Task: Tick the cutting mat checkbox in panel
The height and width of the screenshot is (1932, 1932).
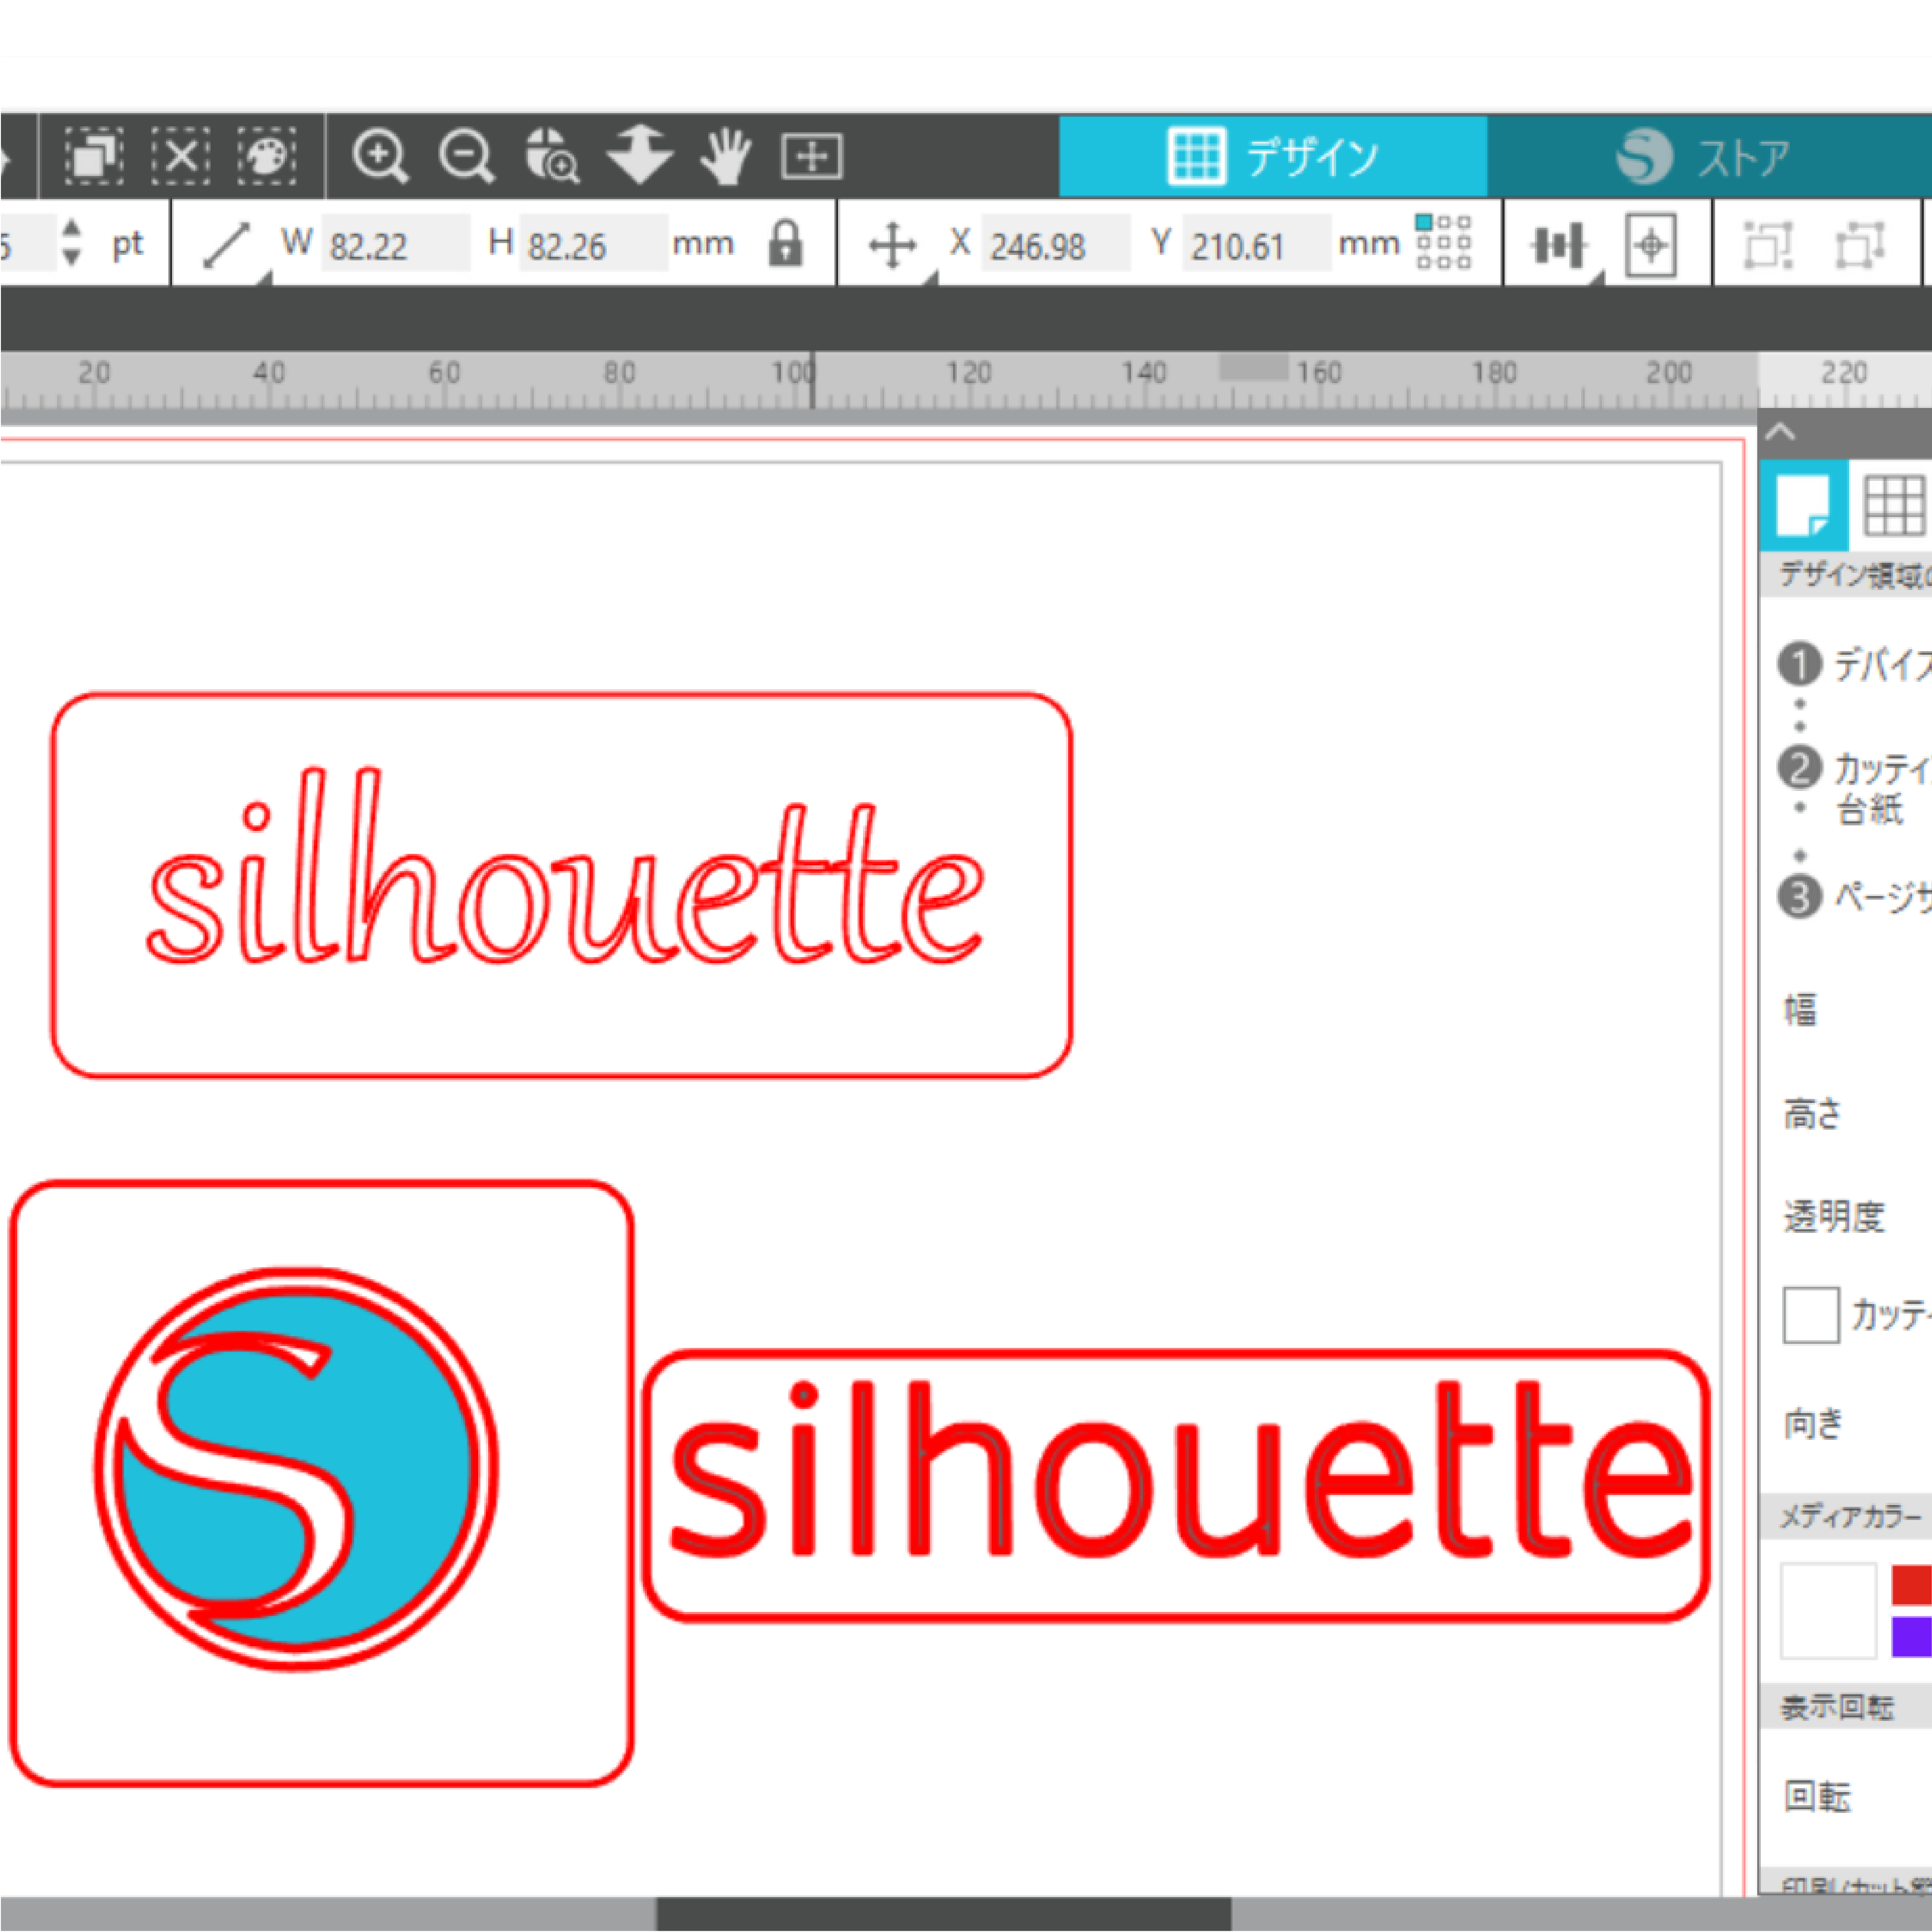Action: tap(1810, 1315)
